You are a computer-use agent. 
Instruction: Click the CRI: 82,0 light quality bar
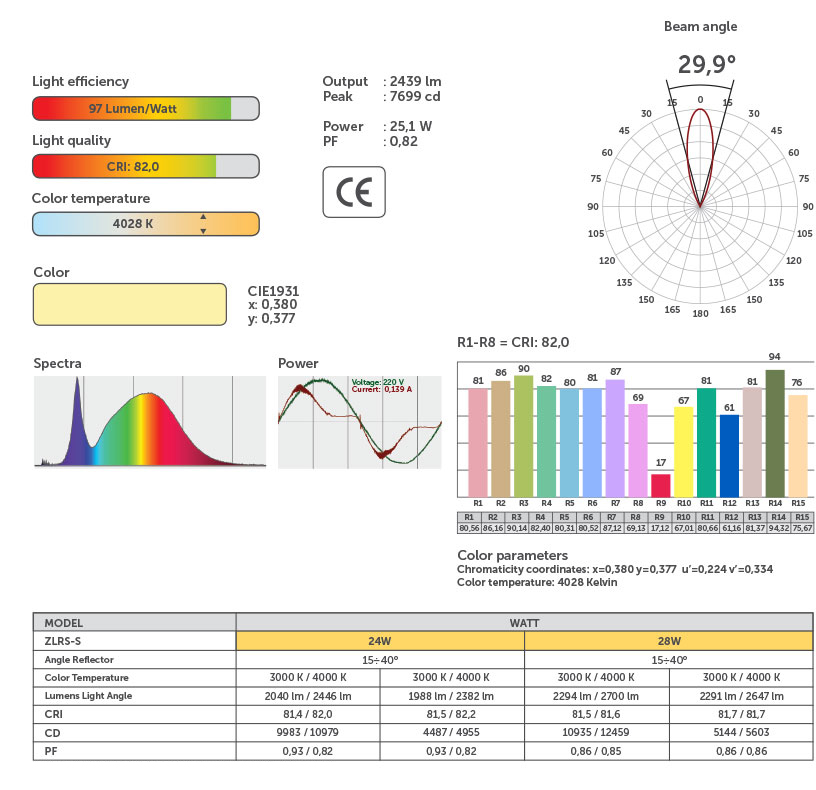[146, 166]
